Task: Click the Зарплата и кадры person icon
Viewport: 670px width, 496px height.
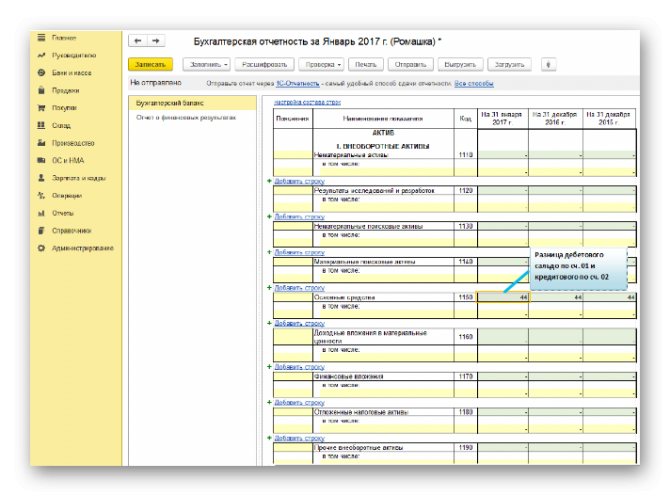Action: [x=41, y=178]
